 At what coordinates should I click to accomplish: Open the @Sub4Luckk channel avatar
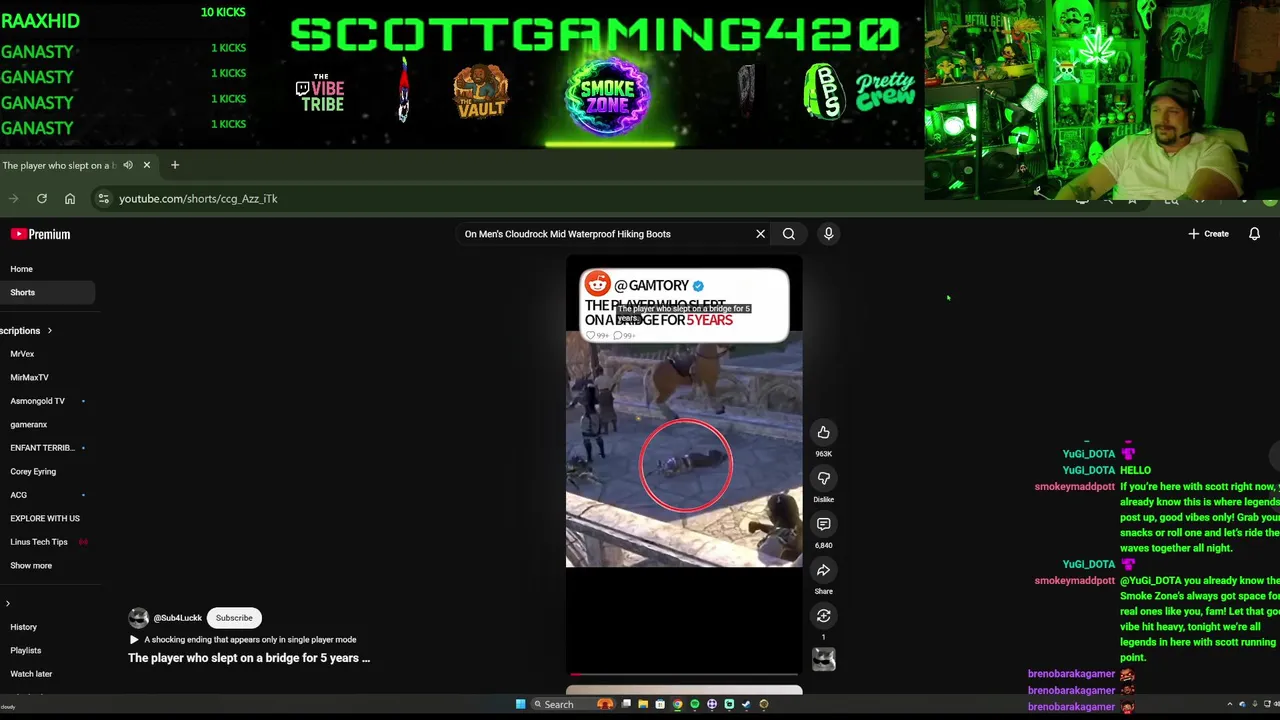pyautogui.click(x=138, y=618)
